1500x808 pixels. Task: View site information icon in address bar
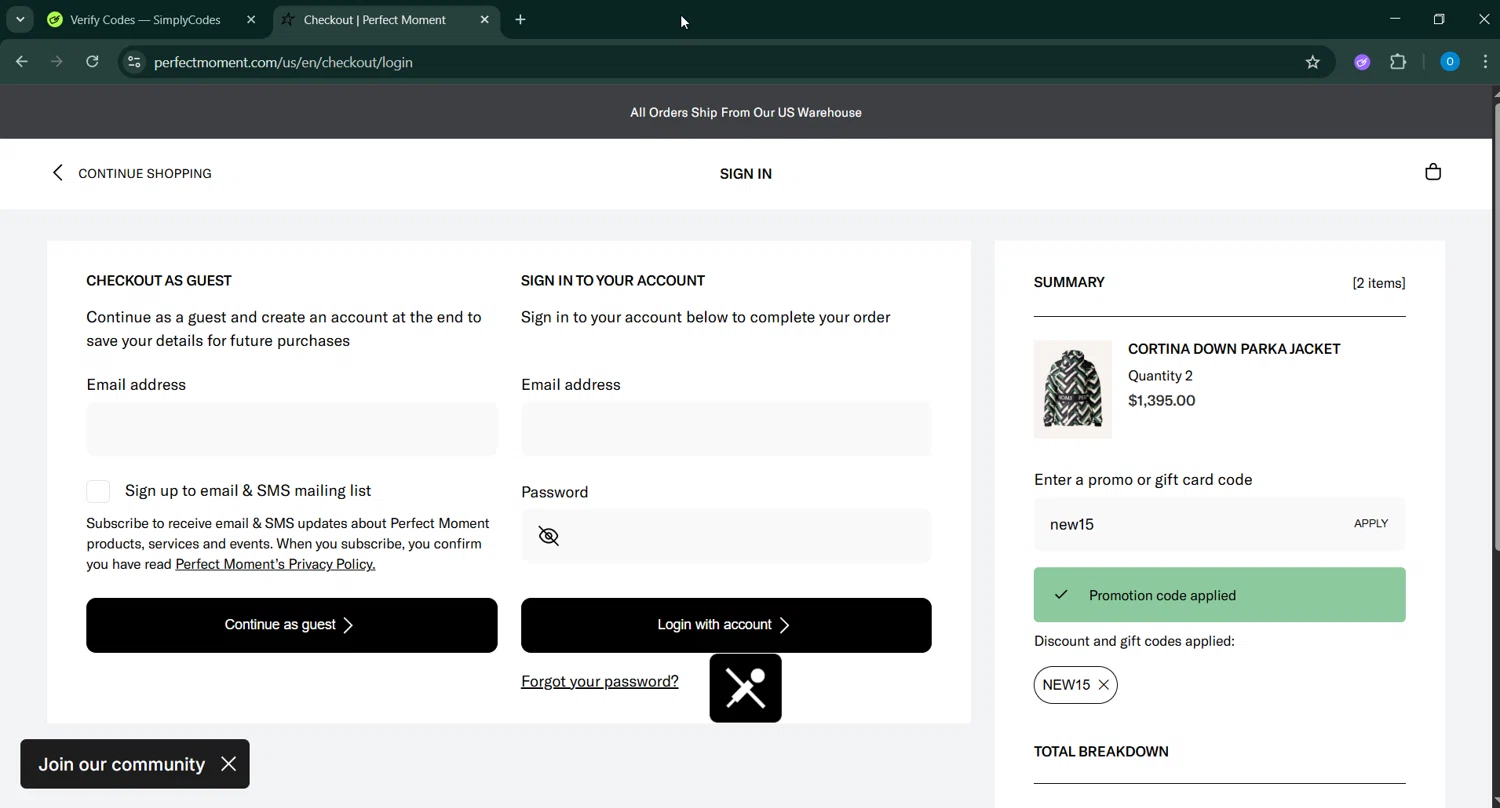coord(133,62)
